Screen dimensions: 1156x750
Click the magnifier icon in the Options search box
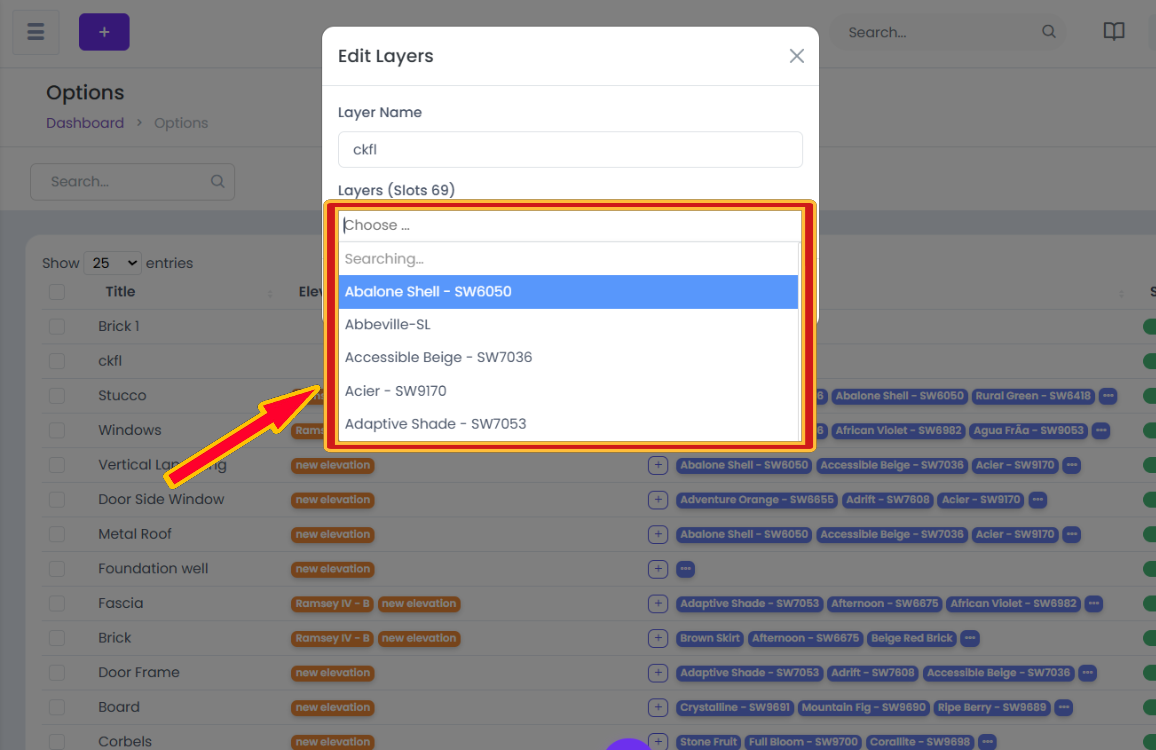pyautogui.click(x=217, y=181)
